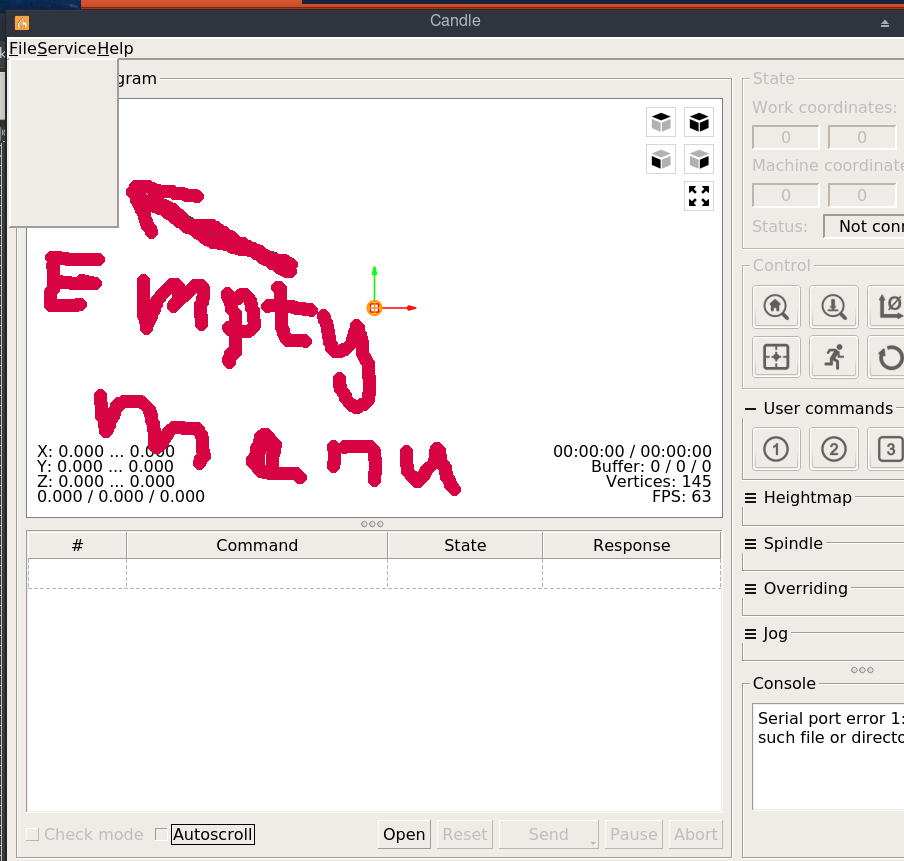Expand the Spindle panel
Image resolution: width=904 pixels, height=861 pixels.
pos(750,544)
